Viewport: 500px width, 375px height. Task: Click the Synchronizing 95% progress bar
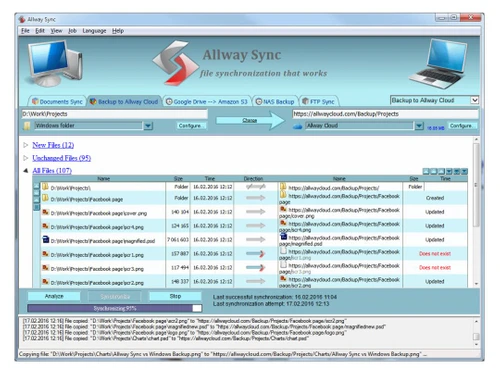click(115, 308)
